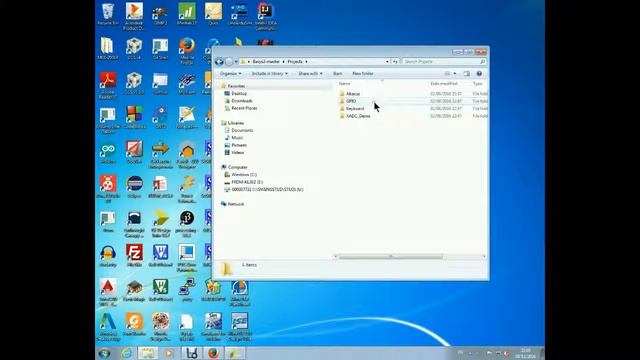Image resolution: width=640 pixels, height=360 pixels.
Task: Open Firefox from the taskbar
Action: pyautogui.click(x=213, y=353)
